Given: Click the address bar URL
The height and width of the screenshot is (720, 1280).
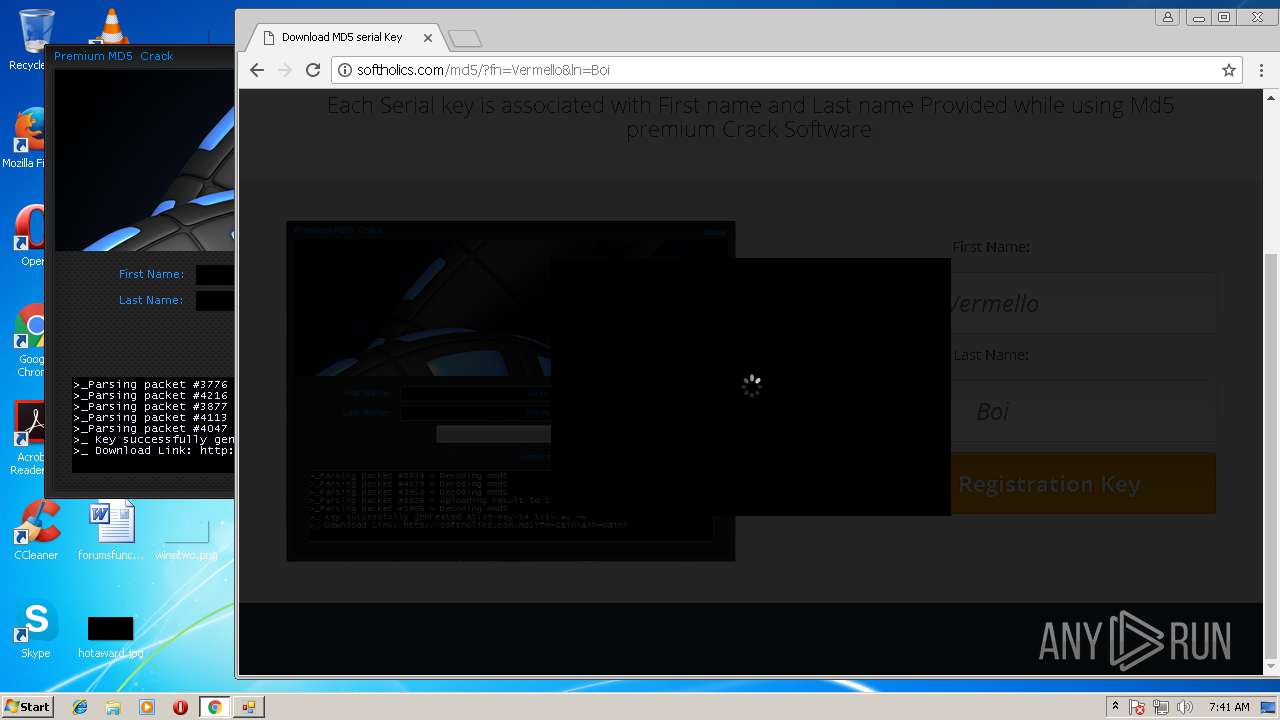Looking at the screenshot, I should [483, 70].
